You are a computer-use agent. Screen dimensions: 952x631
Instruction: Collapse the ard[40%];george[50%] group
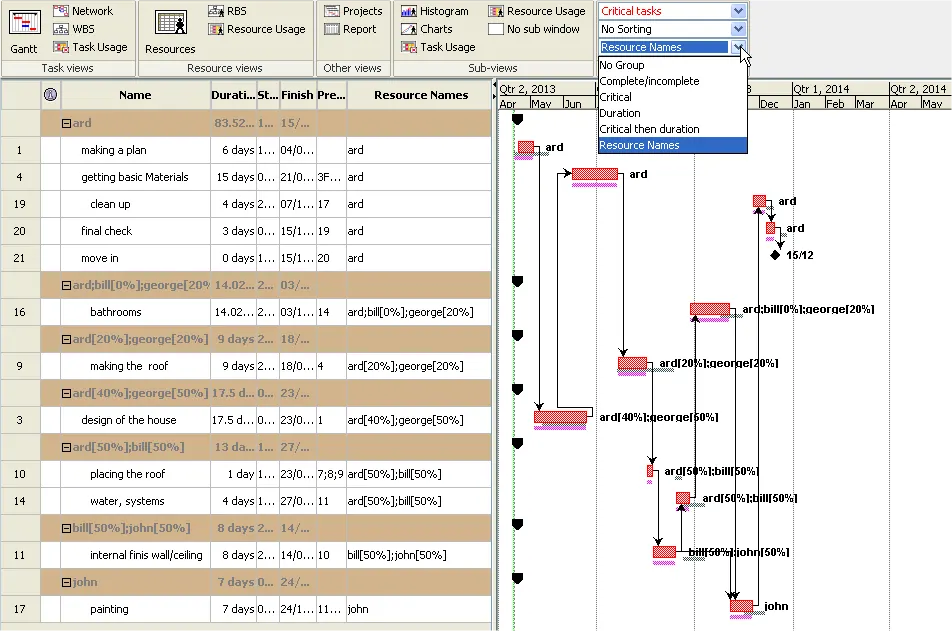pos(66,394)
